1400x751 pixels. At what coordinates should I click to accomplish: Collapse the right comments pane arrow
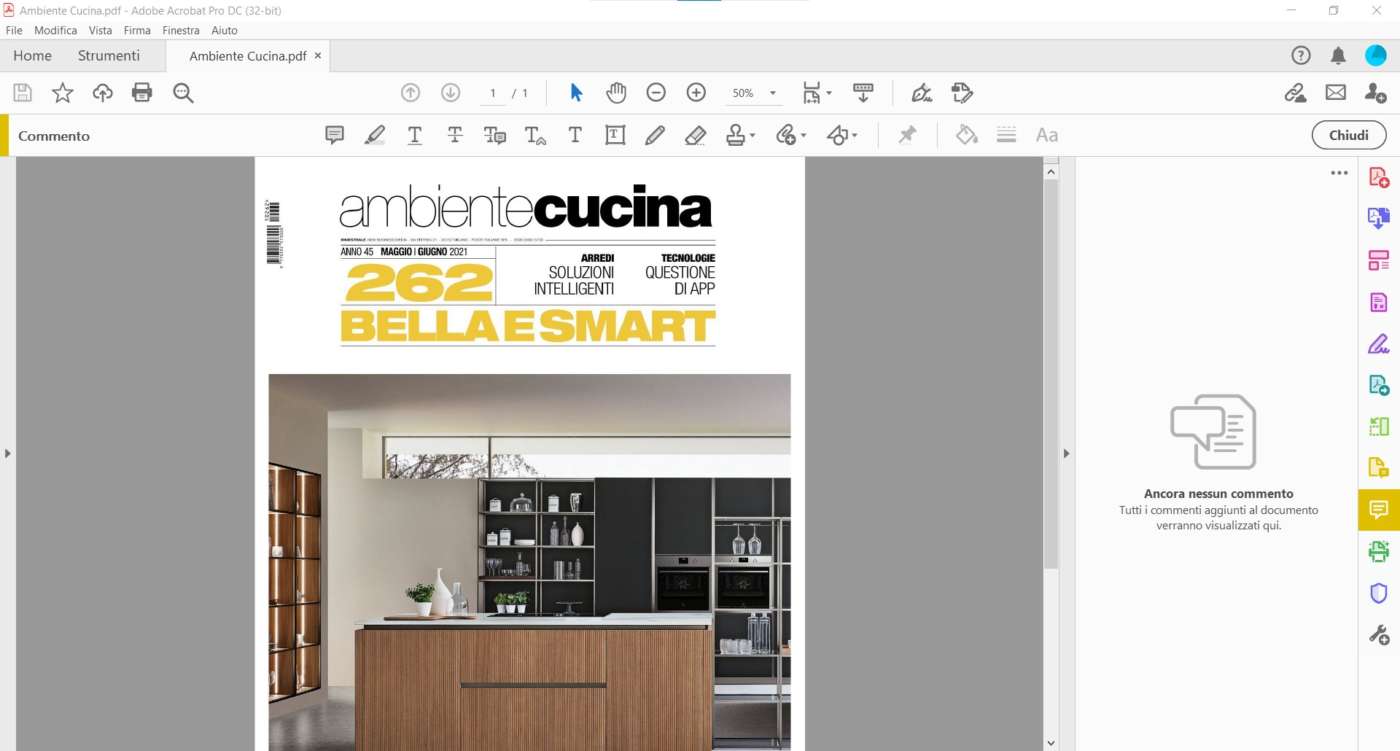[x=1066, y=453]
